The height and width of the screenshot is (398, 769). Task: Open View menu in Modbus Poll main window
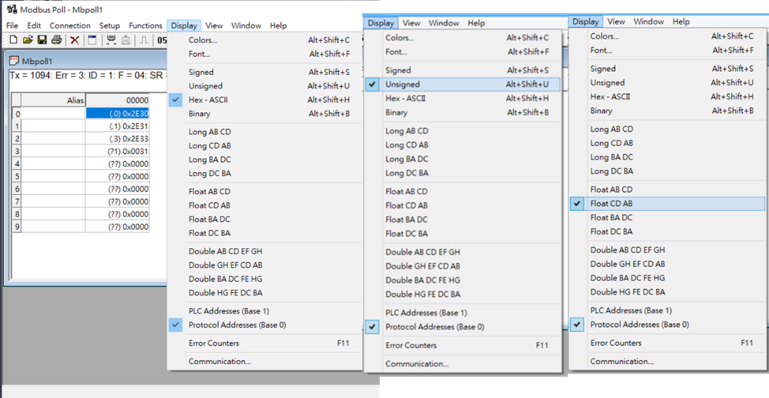point(214,25)
